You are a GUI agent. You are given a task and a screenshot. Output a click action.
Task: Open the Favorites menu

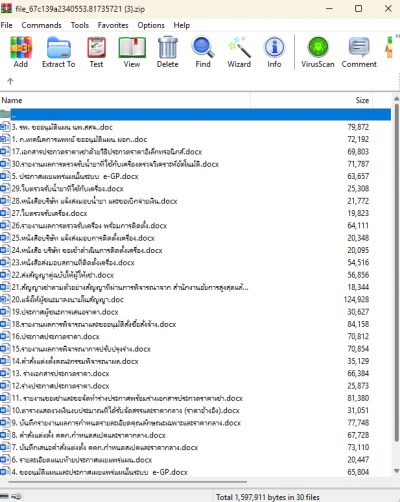coord(113,25)
